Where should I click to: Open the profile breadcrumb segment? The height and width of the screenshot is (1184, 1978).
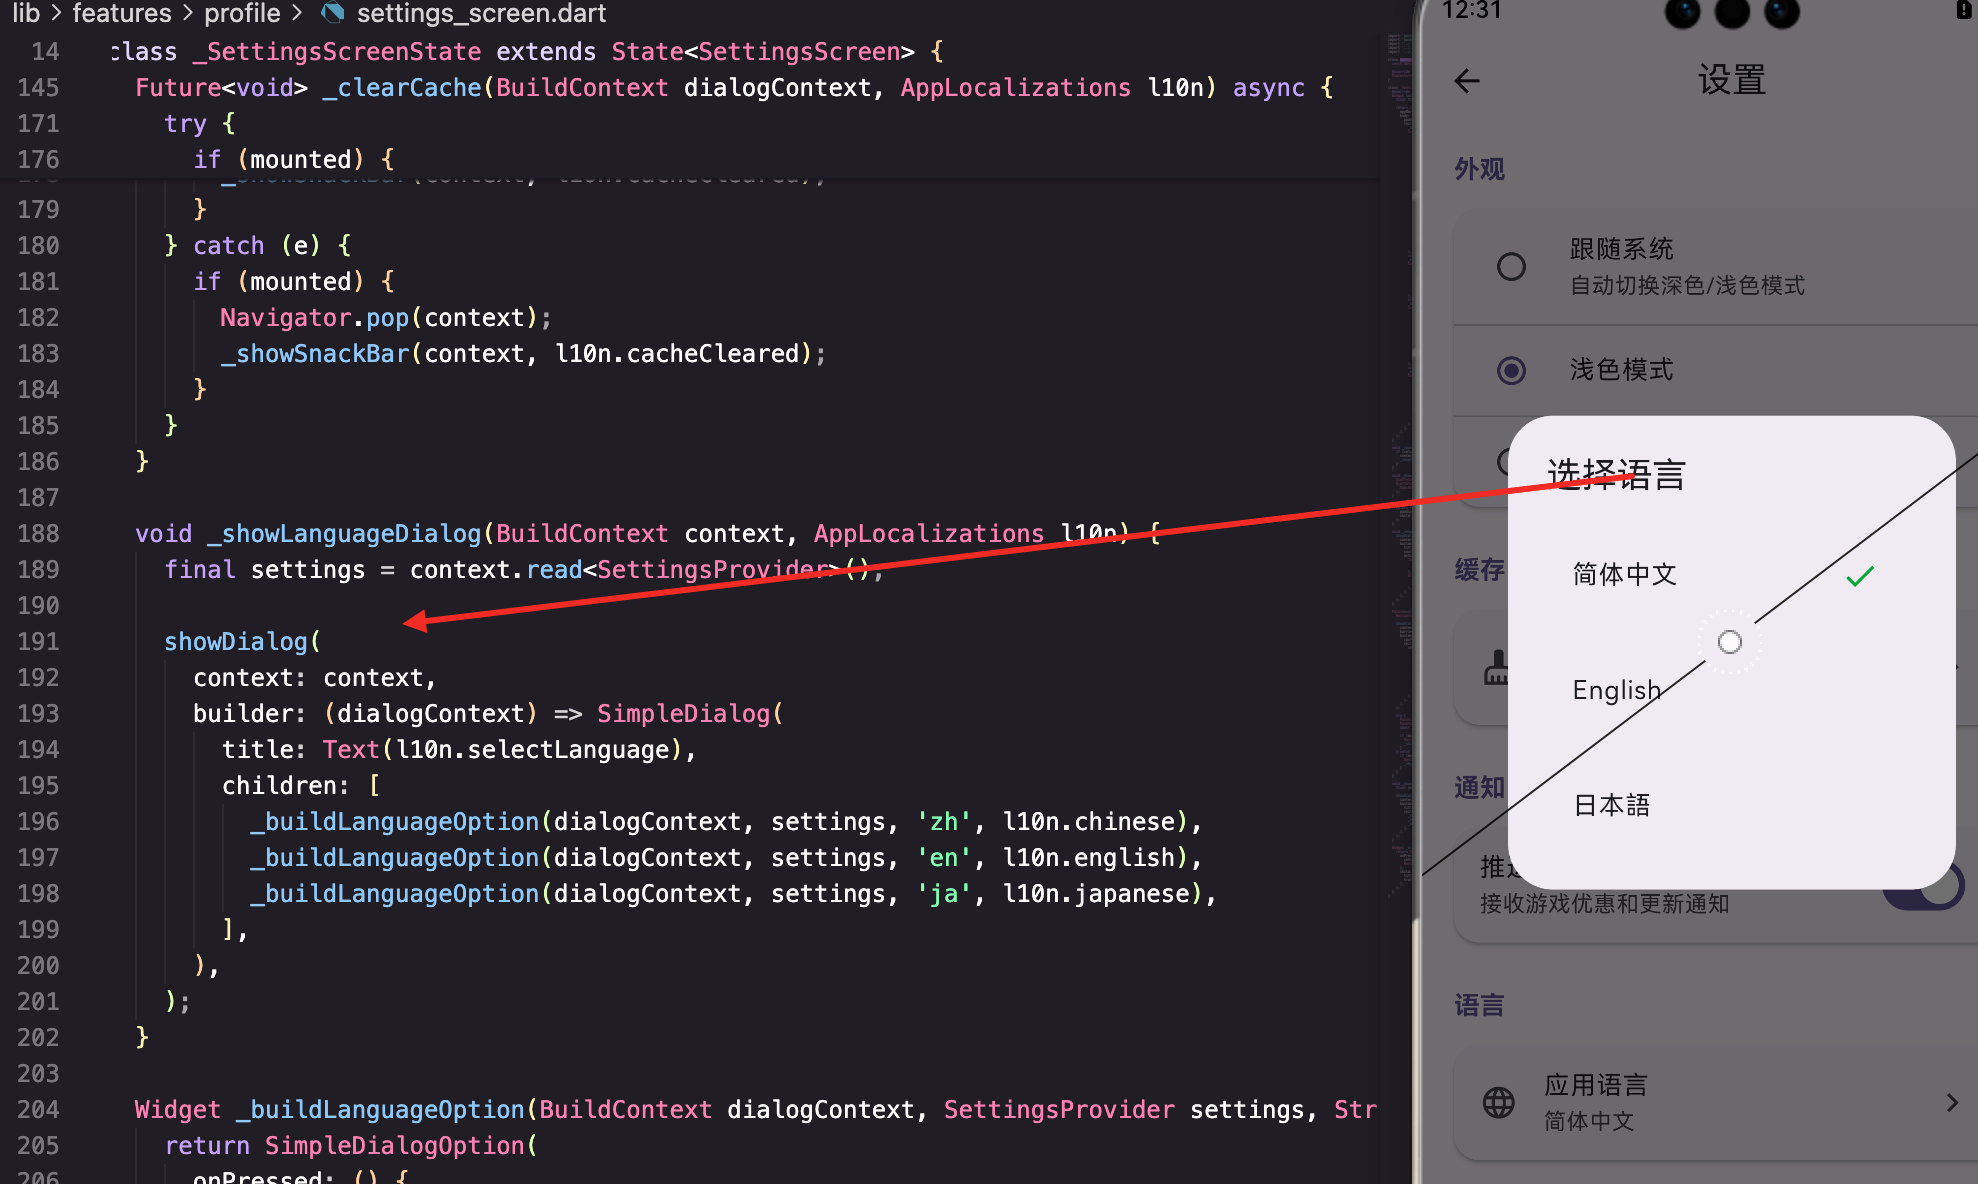coord(242,13)
